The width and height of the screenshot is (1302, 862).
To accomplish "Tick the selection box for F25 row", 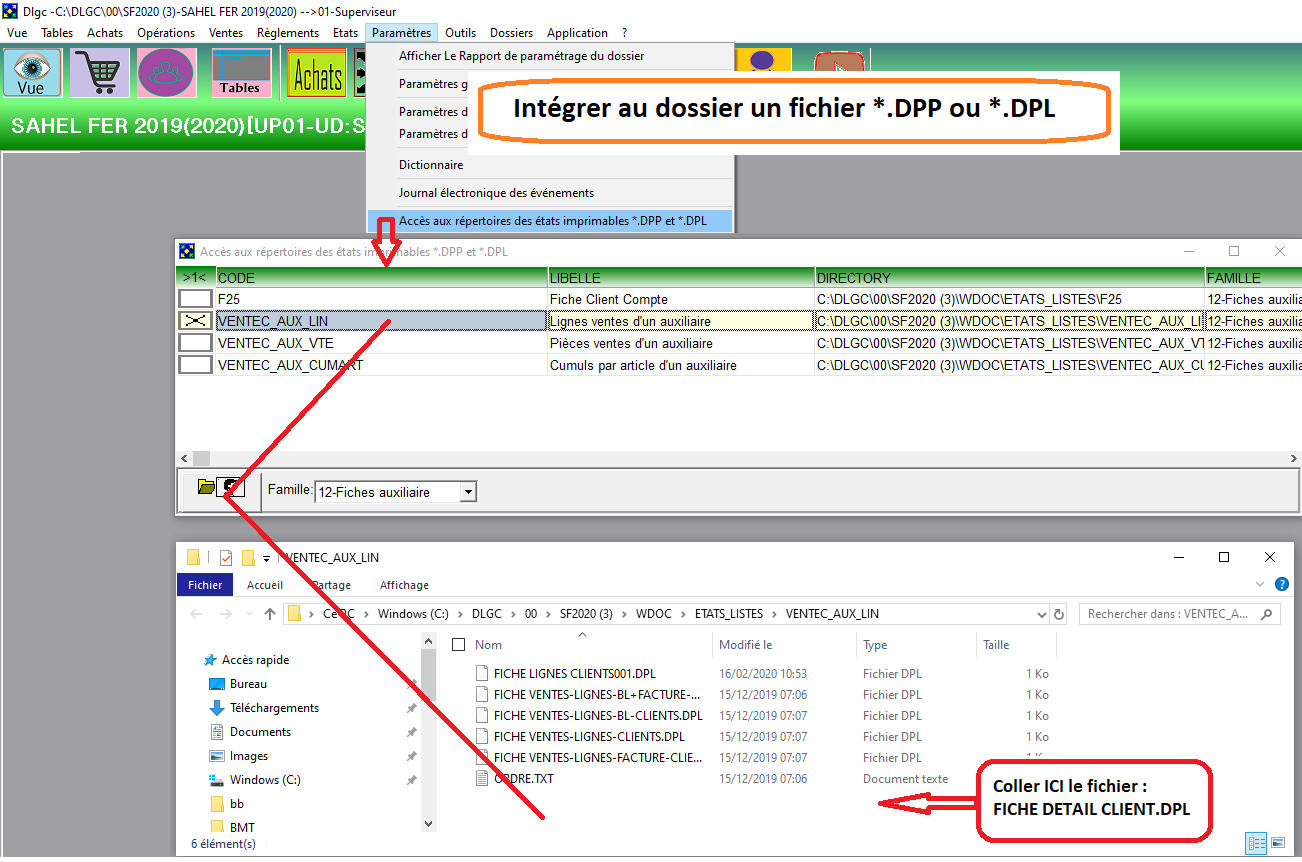I will [x=195, y=299].
